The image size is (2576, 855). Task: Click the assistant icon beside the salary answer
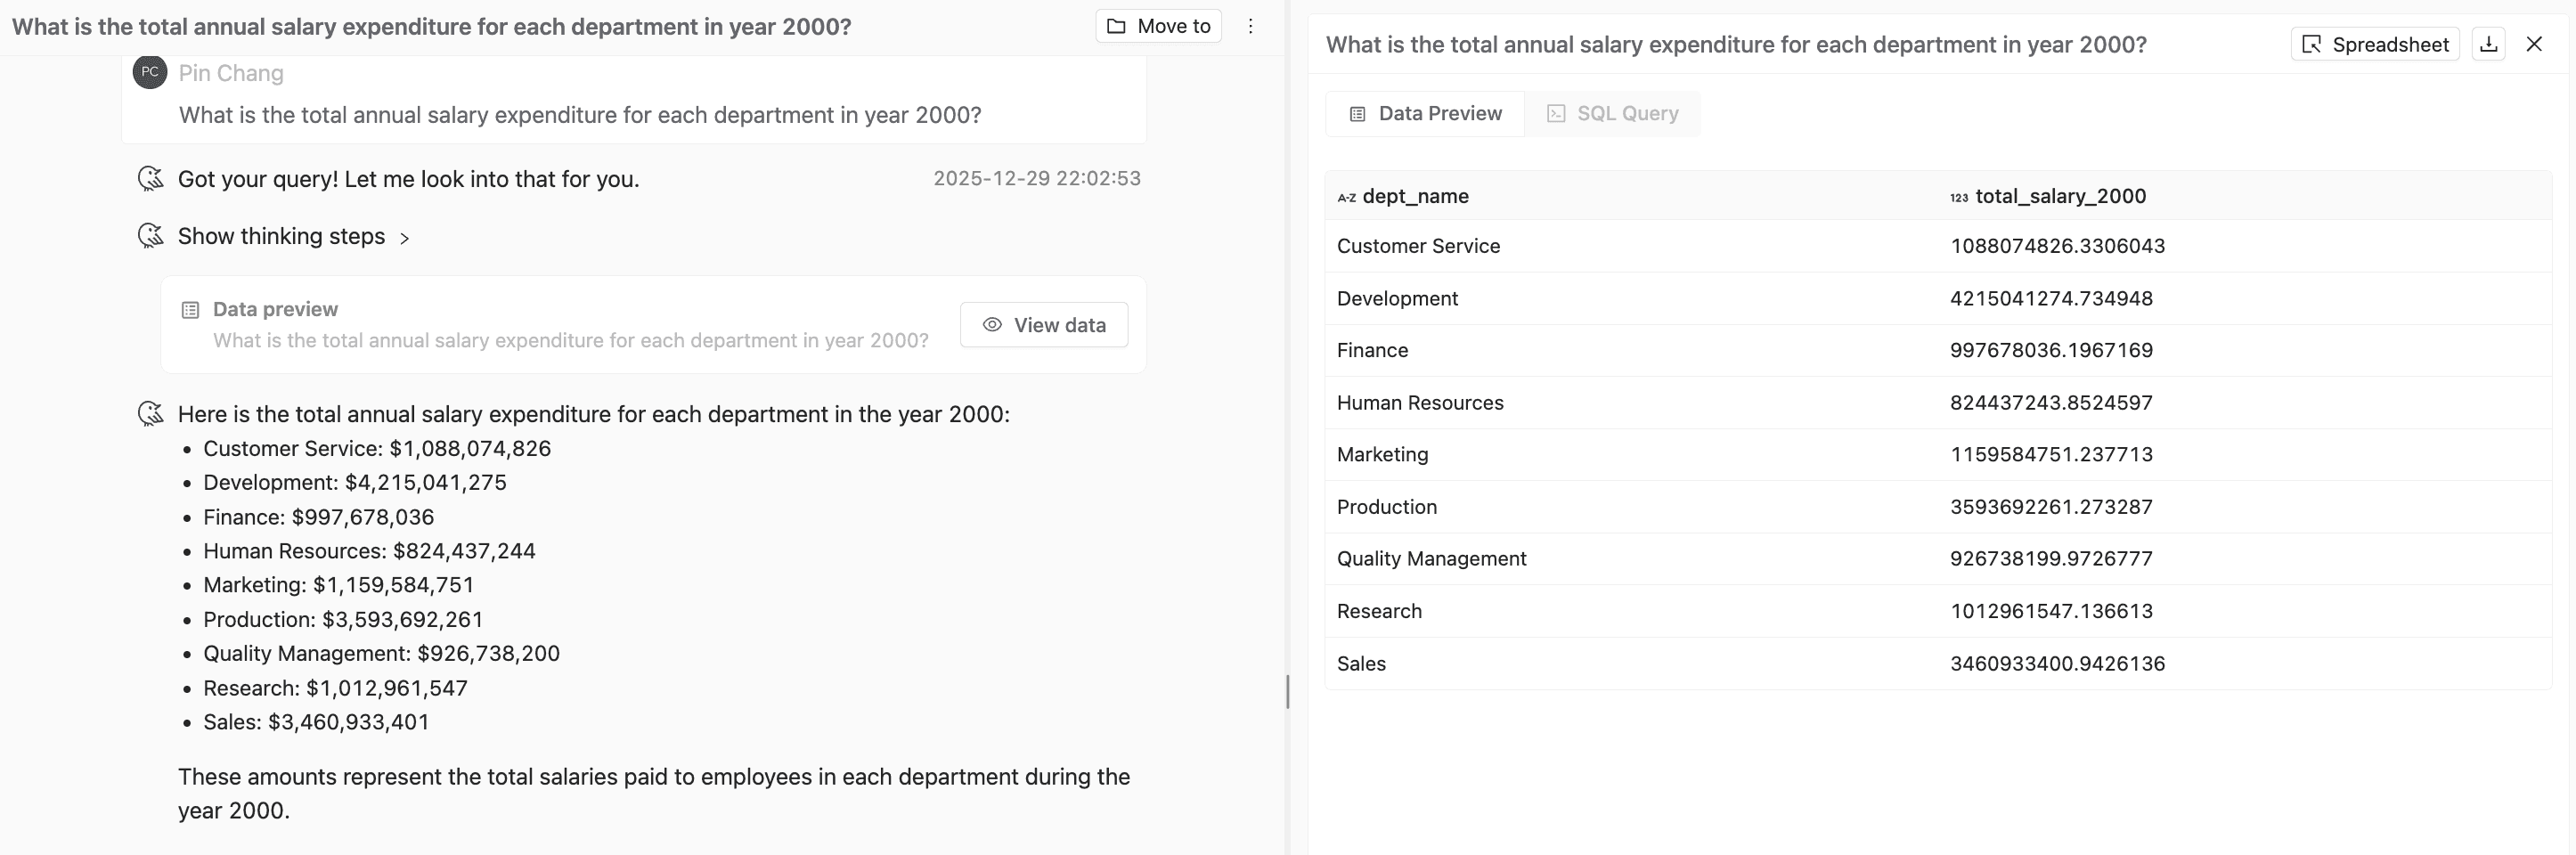pyautogui.click(x=150, y=414)
